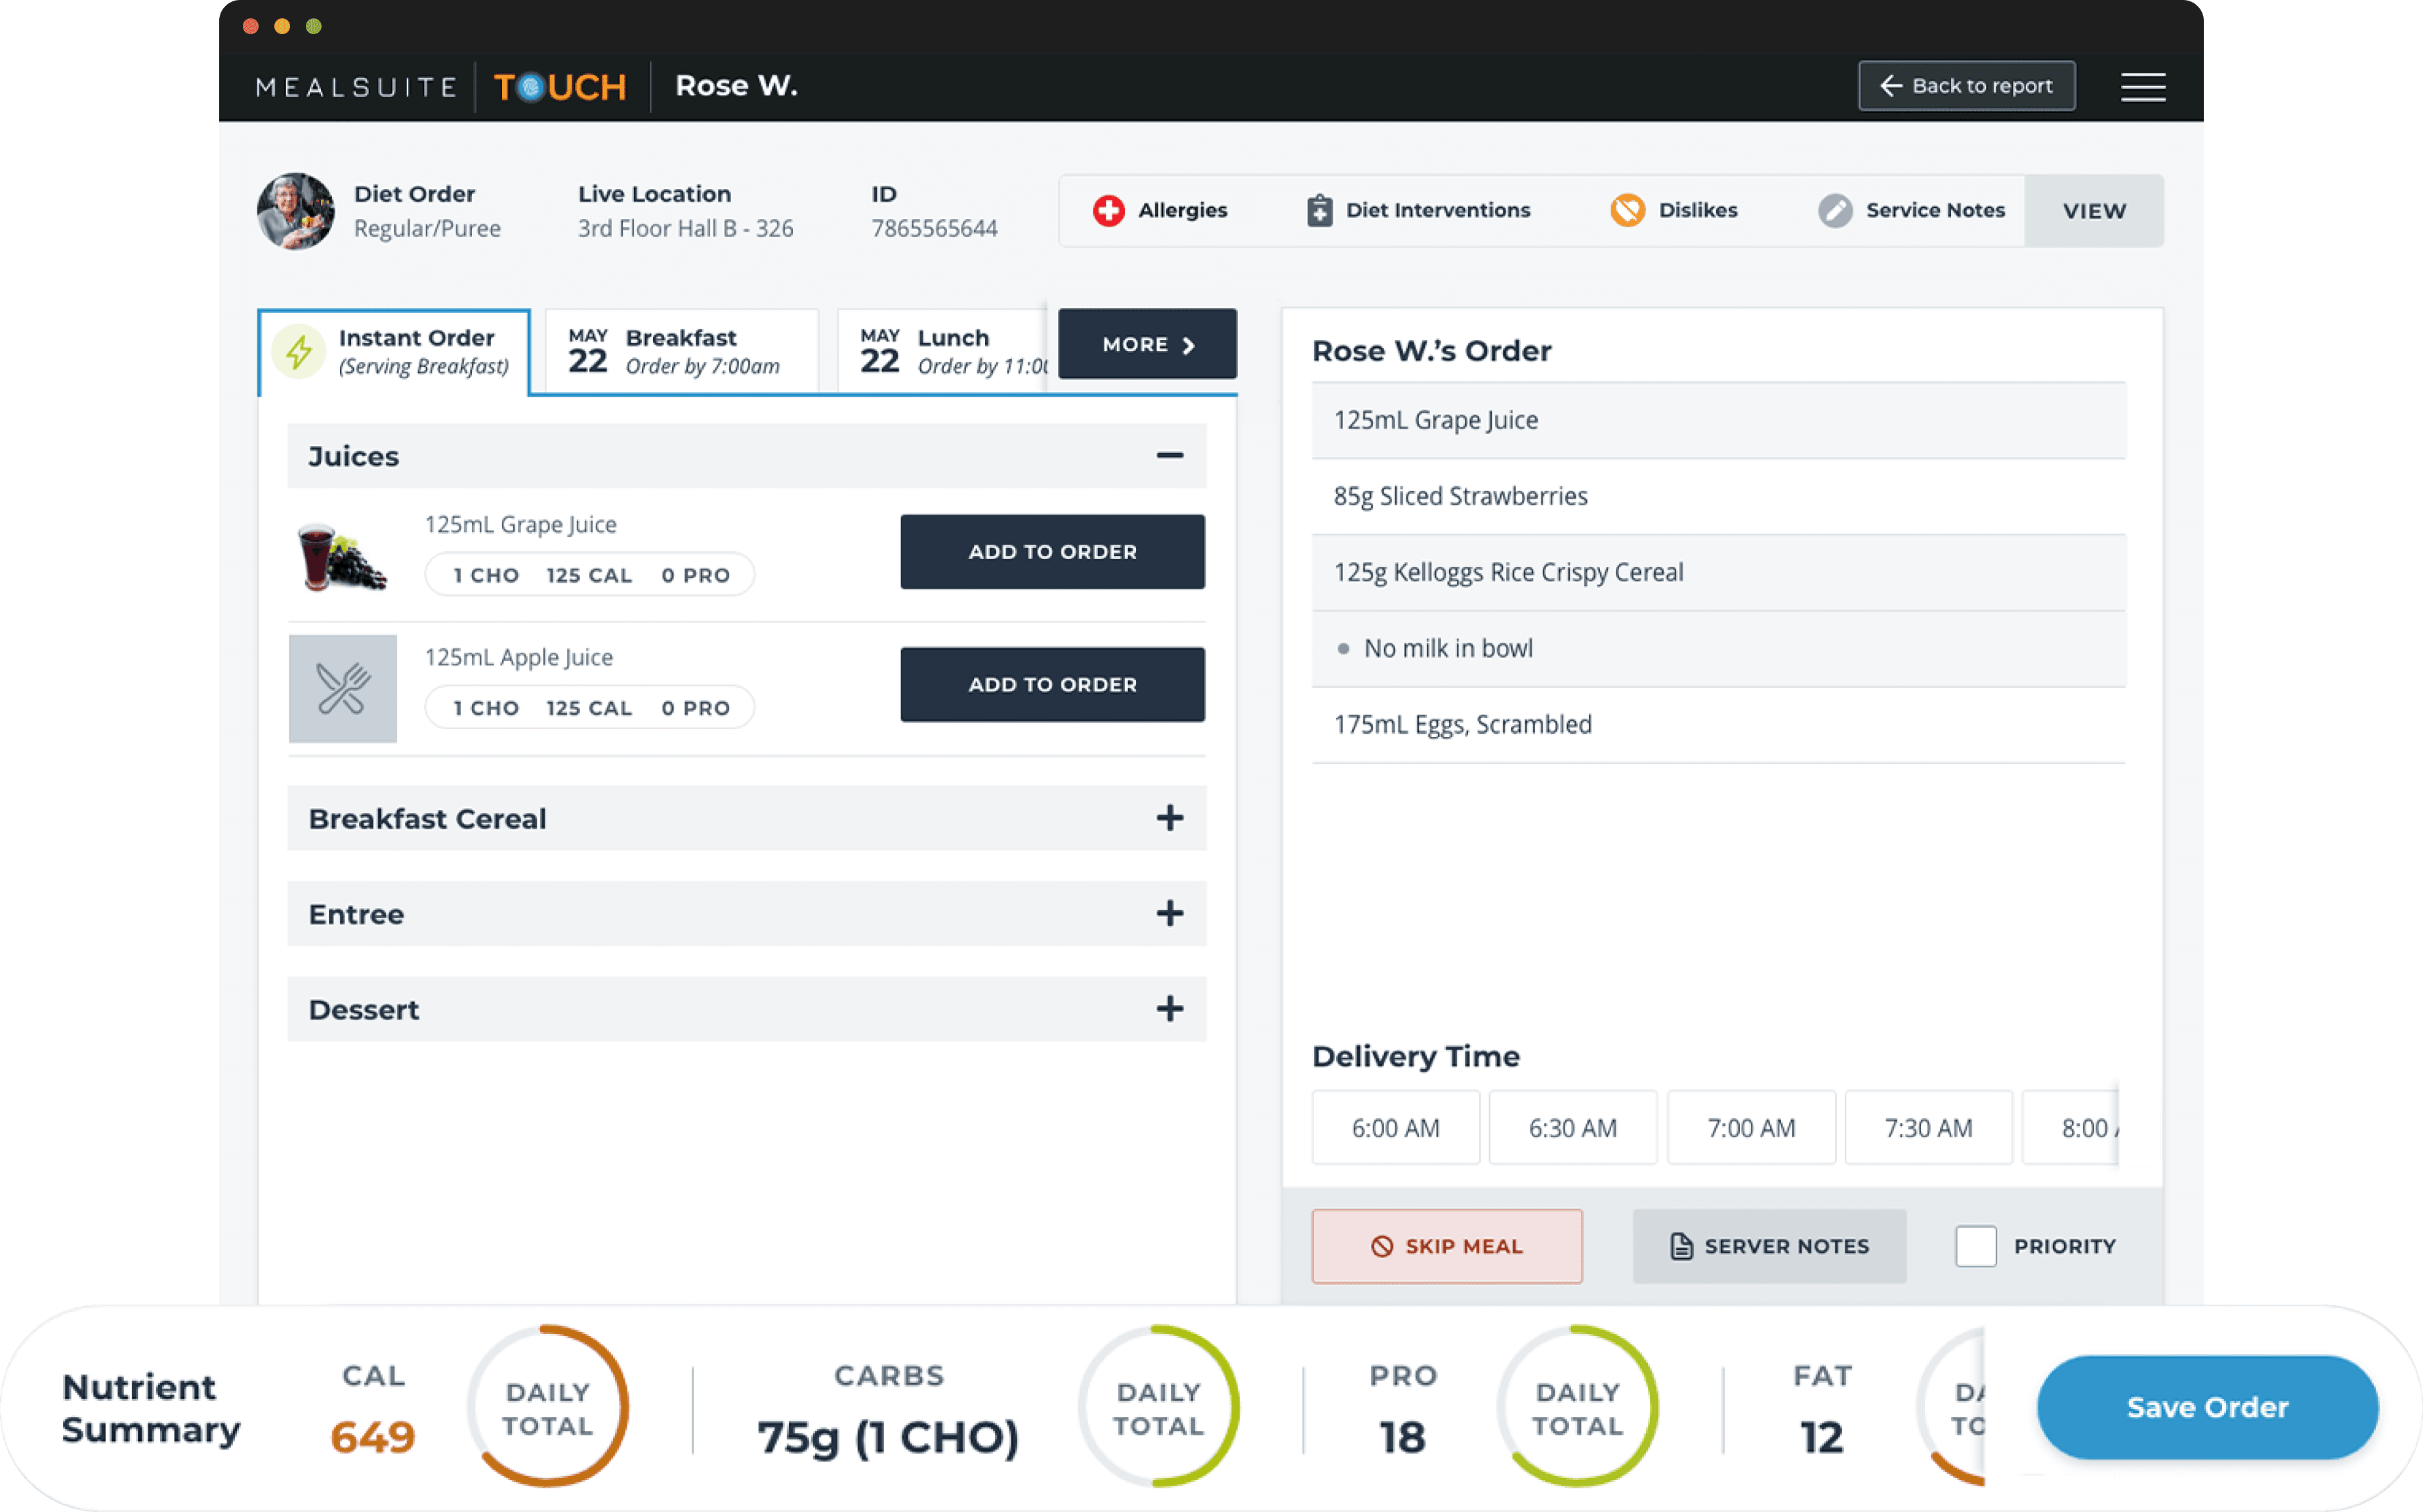Enable the Priority checkbox
2423x1512 pixels.
tap(1975, 1246)
